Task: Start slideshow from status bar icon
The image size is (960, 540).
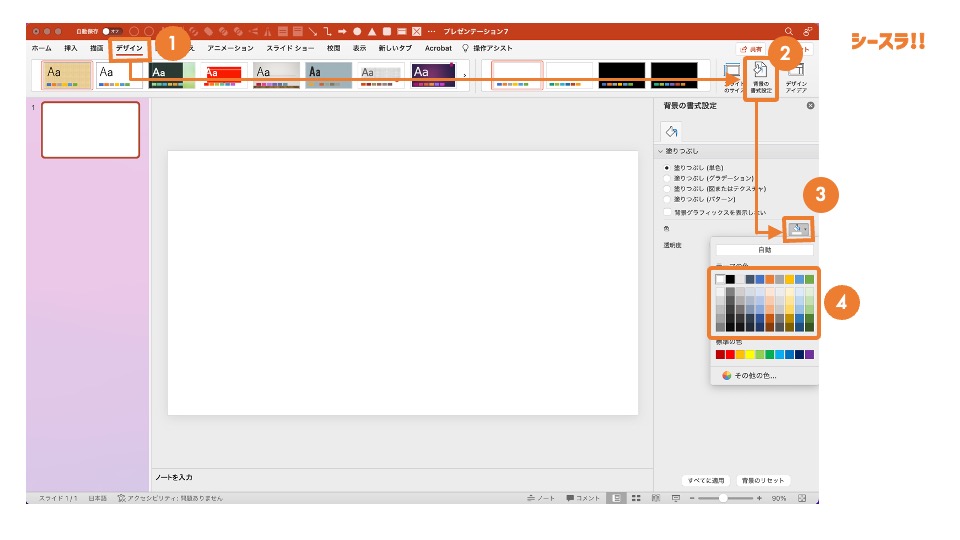Action: (x=676, y=498)
